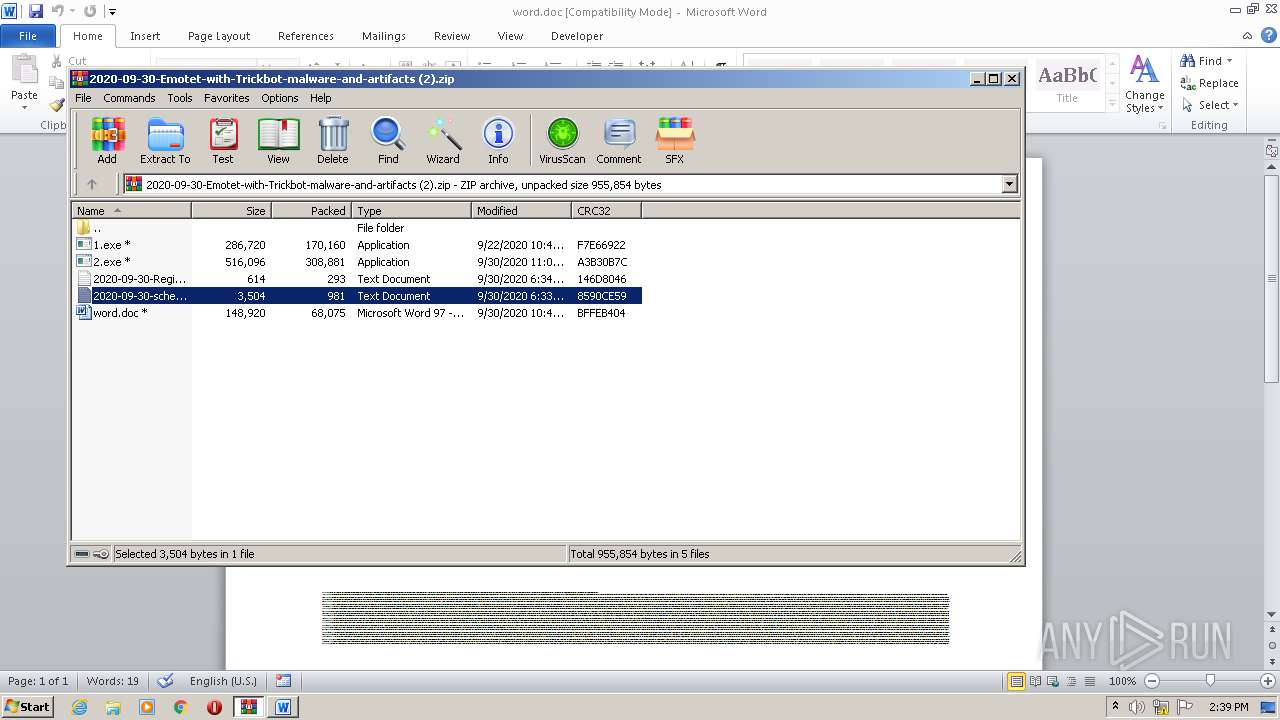Go up one folder level arrow
The width and height of the screenshot is (1280, 720).
coord(92,184)
